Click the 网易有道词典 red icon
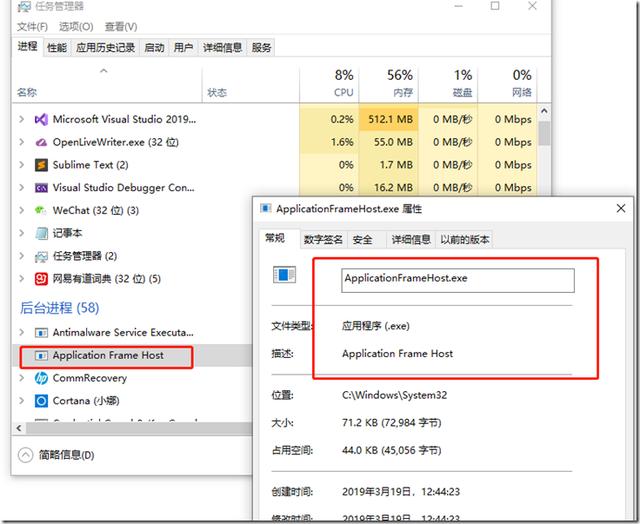The width and height of the screenshot is (640, 524). pyautogui.click(x=41, y=279)
